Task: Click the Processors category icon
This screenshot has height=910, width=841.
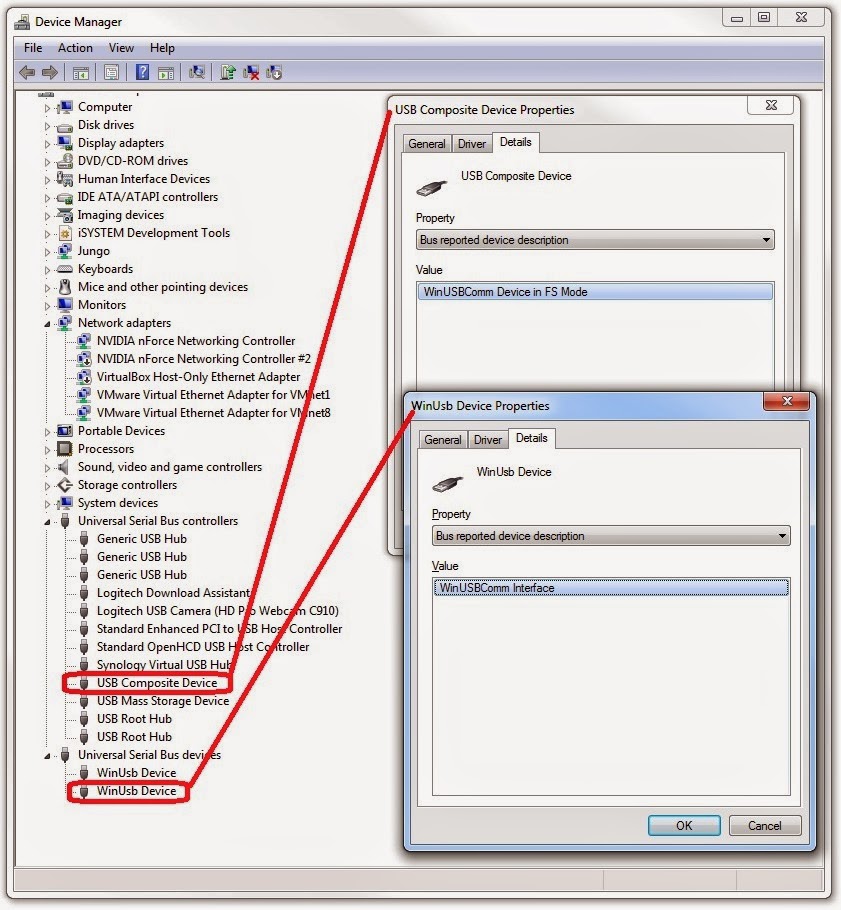Action: click(x=64, y=449)
